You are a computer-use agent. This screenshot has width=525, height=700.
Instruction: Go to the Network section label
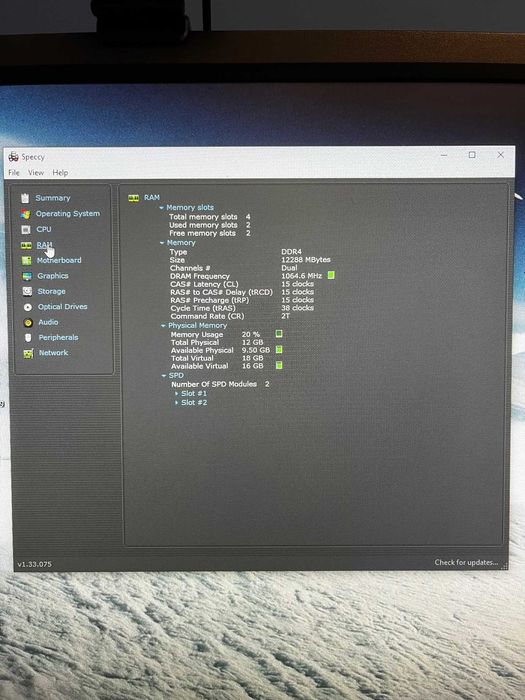click(54, 353)
